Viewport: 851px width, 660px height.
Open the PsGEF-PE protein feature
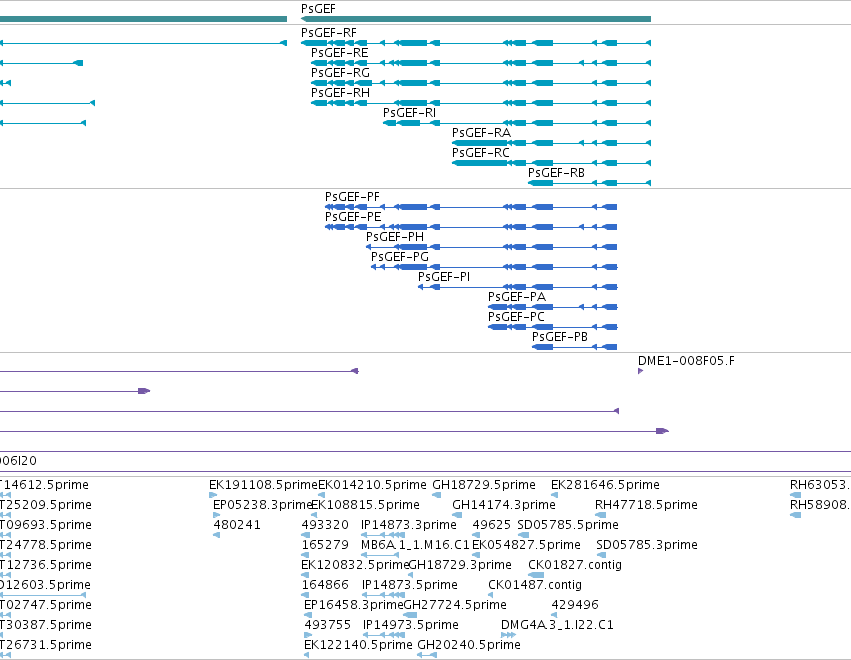tap(471, 227)
